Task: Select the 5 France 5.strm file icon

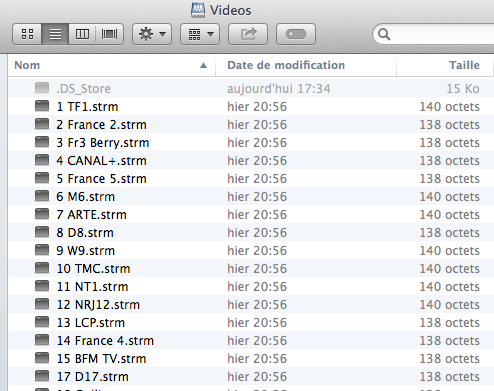Action: 42,178
